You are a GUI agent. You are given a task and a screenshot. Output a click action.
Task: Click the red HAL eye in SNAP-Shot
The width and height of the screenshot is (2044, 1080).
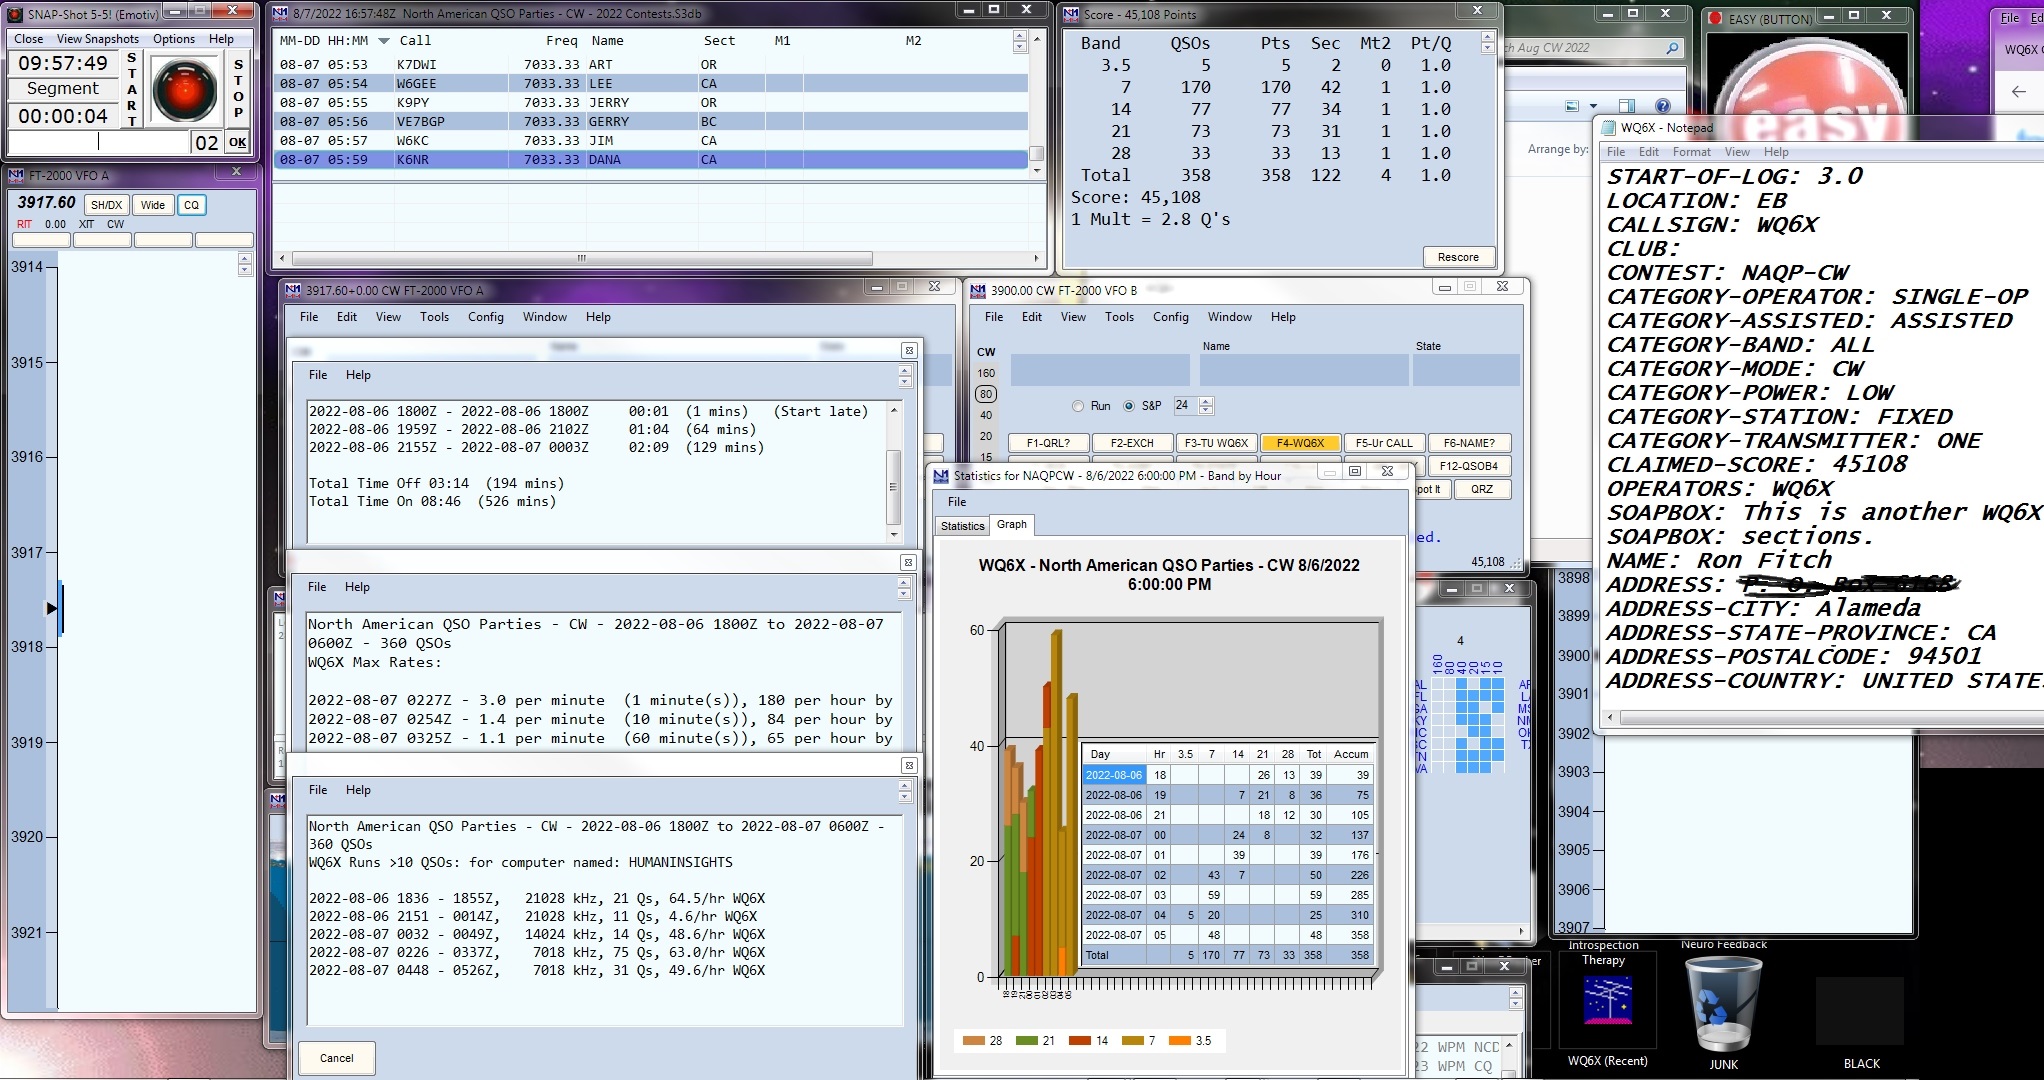(x=183, y=90)
